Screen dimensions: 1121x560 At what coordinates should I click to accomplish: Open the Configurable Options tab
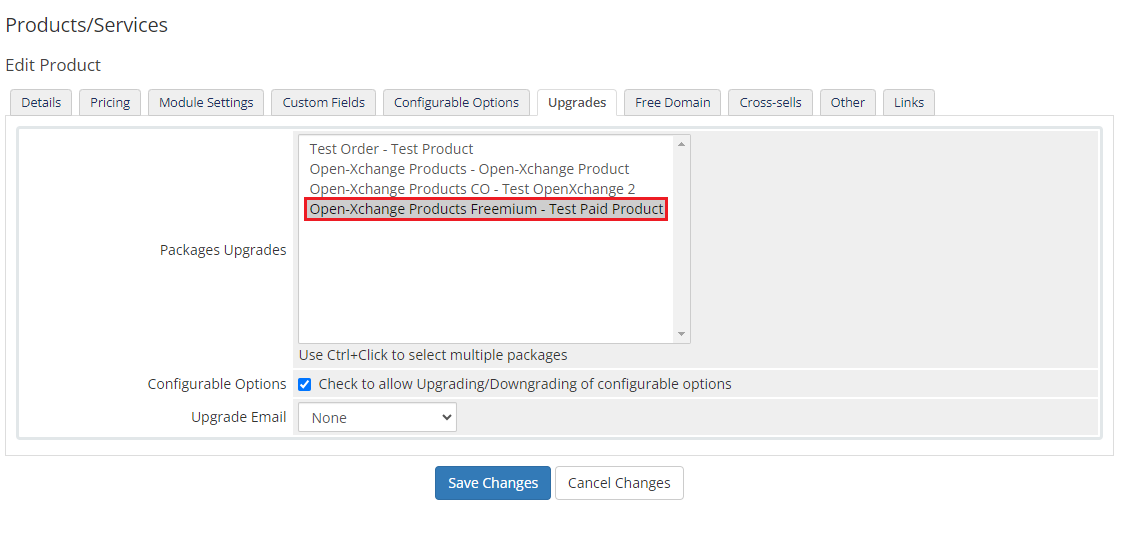(456, 102)
